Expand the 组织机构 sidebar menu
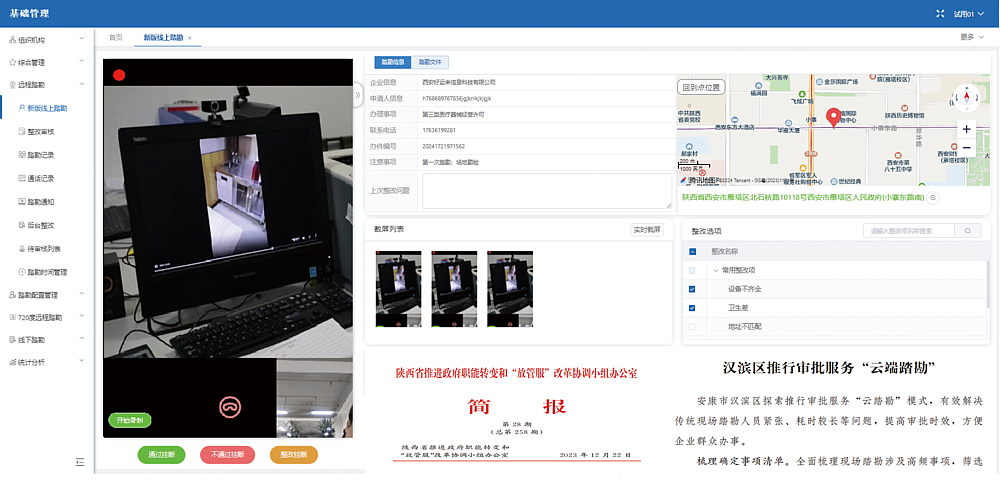This screenshot has width=1000, height=483. [46, 40]
